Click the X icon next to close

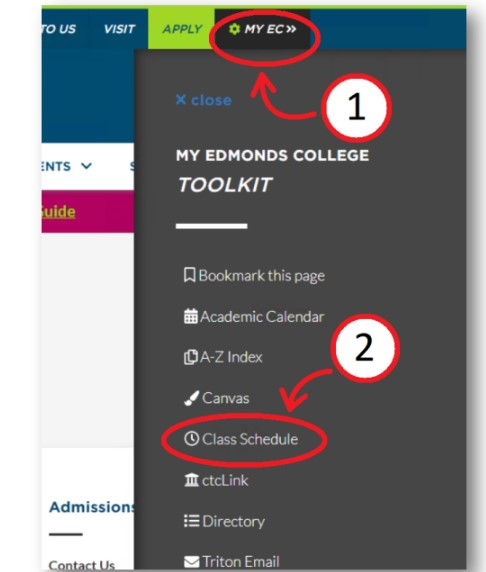[x=181, y=99]
